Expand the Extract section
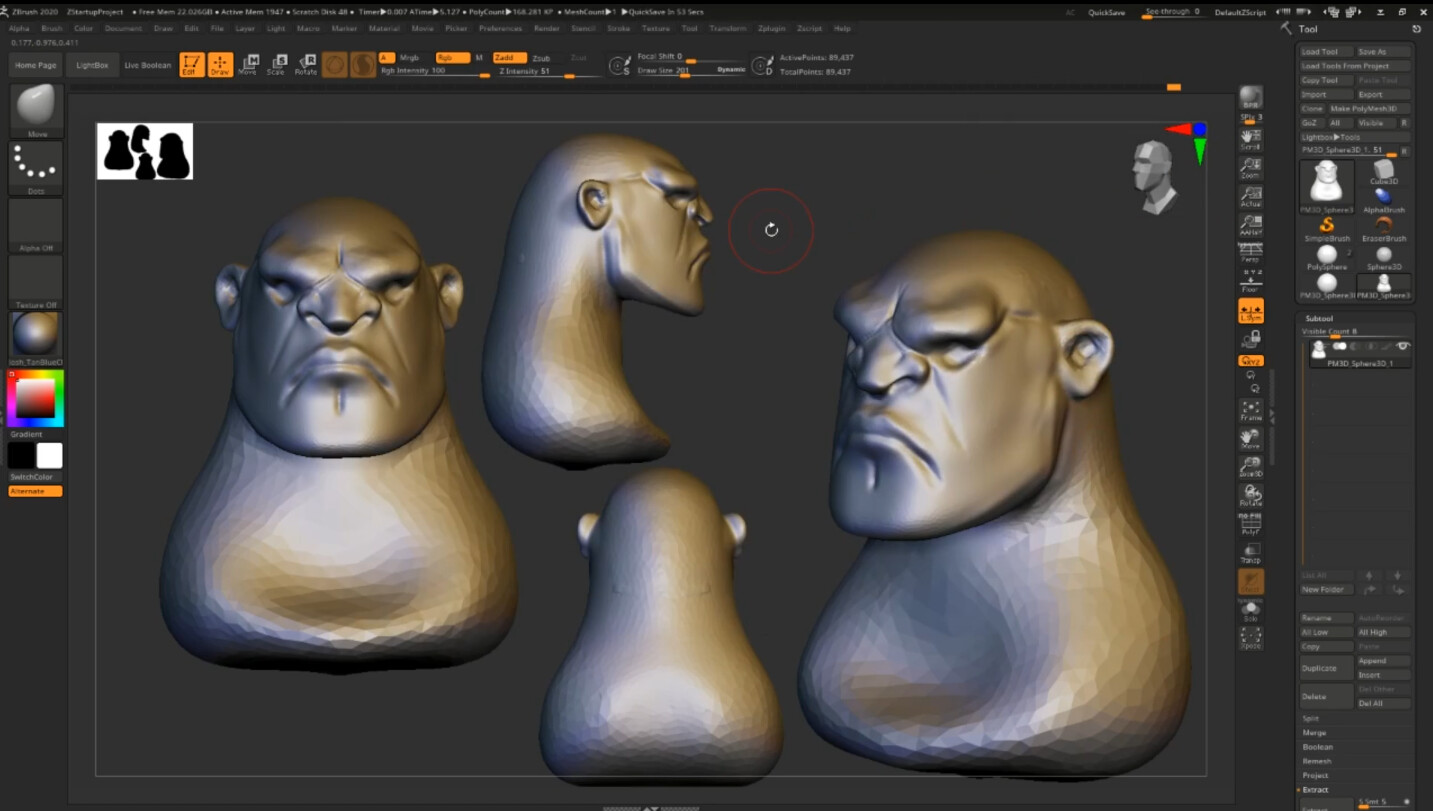 click(1315, 789)
